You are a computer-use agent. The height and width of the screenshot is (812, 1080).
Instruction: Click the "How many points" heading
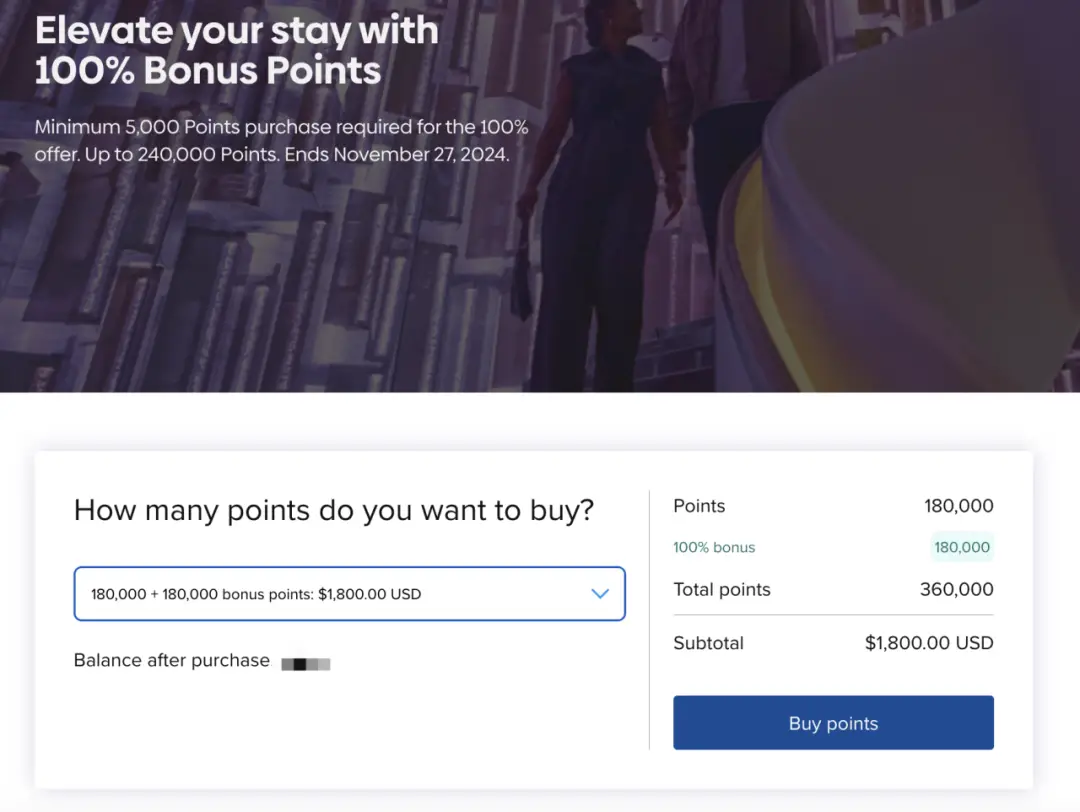click(334, 511)
